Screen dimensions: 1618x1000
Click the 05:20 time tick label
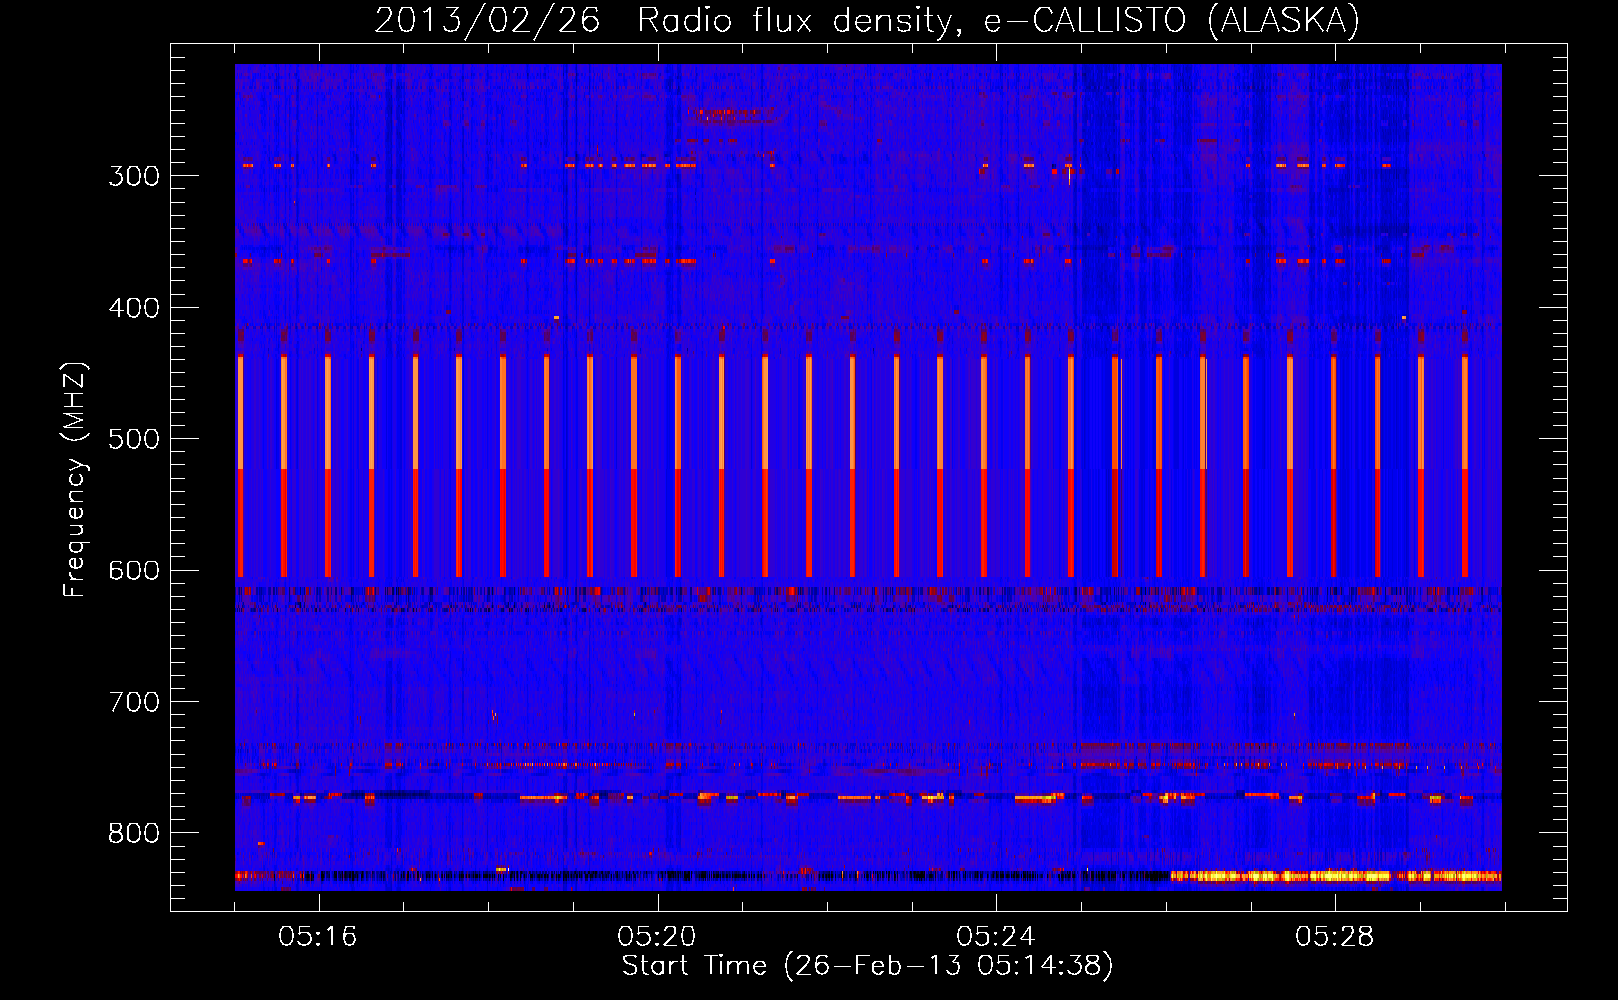point(657,937)
